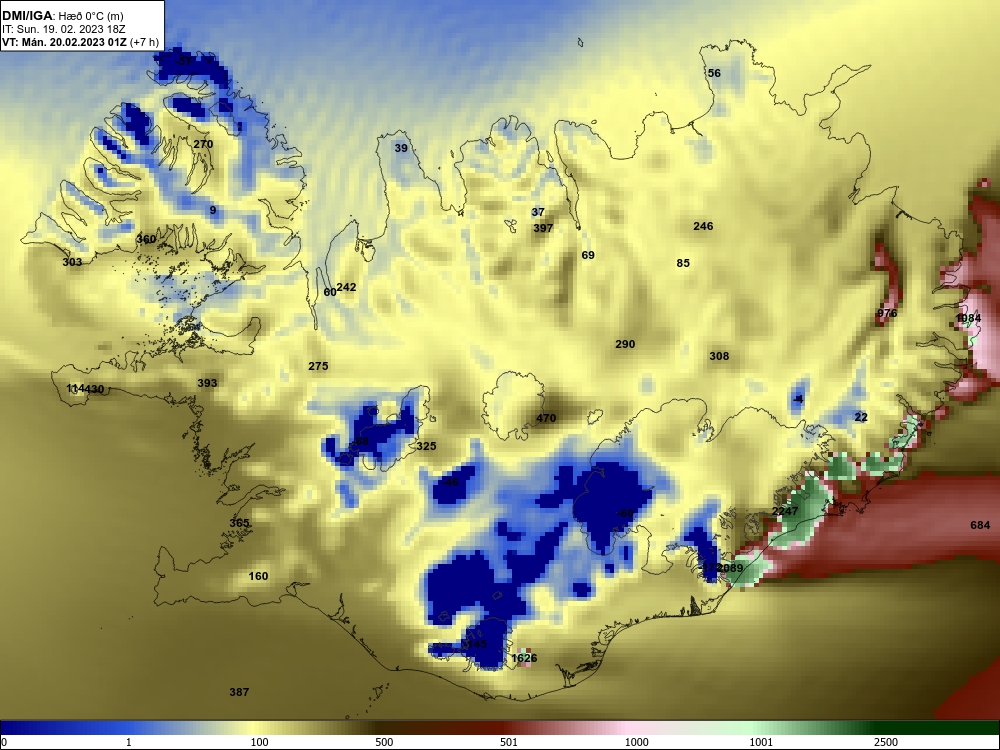
Task: Click the map value 976
Action: 887,313
